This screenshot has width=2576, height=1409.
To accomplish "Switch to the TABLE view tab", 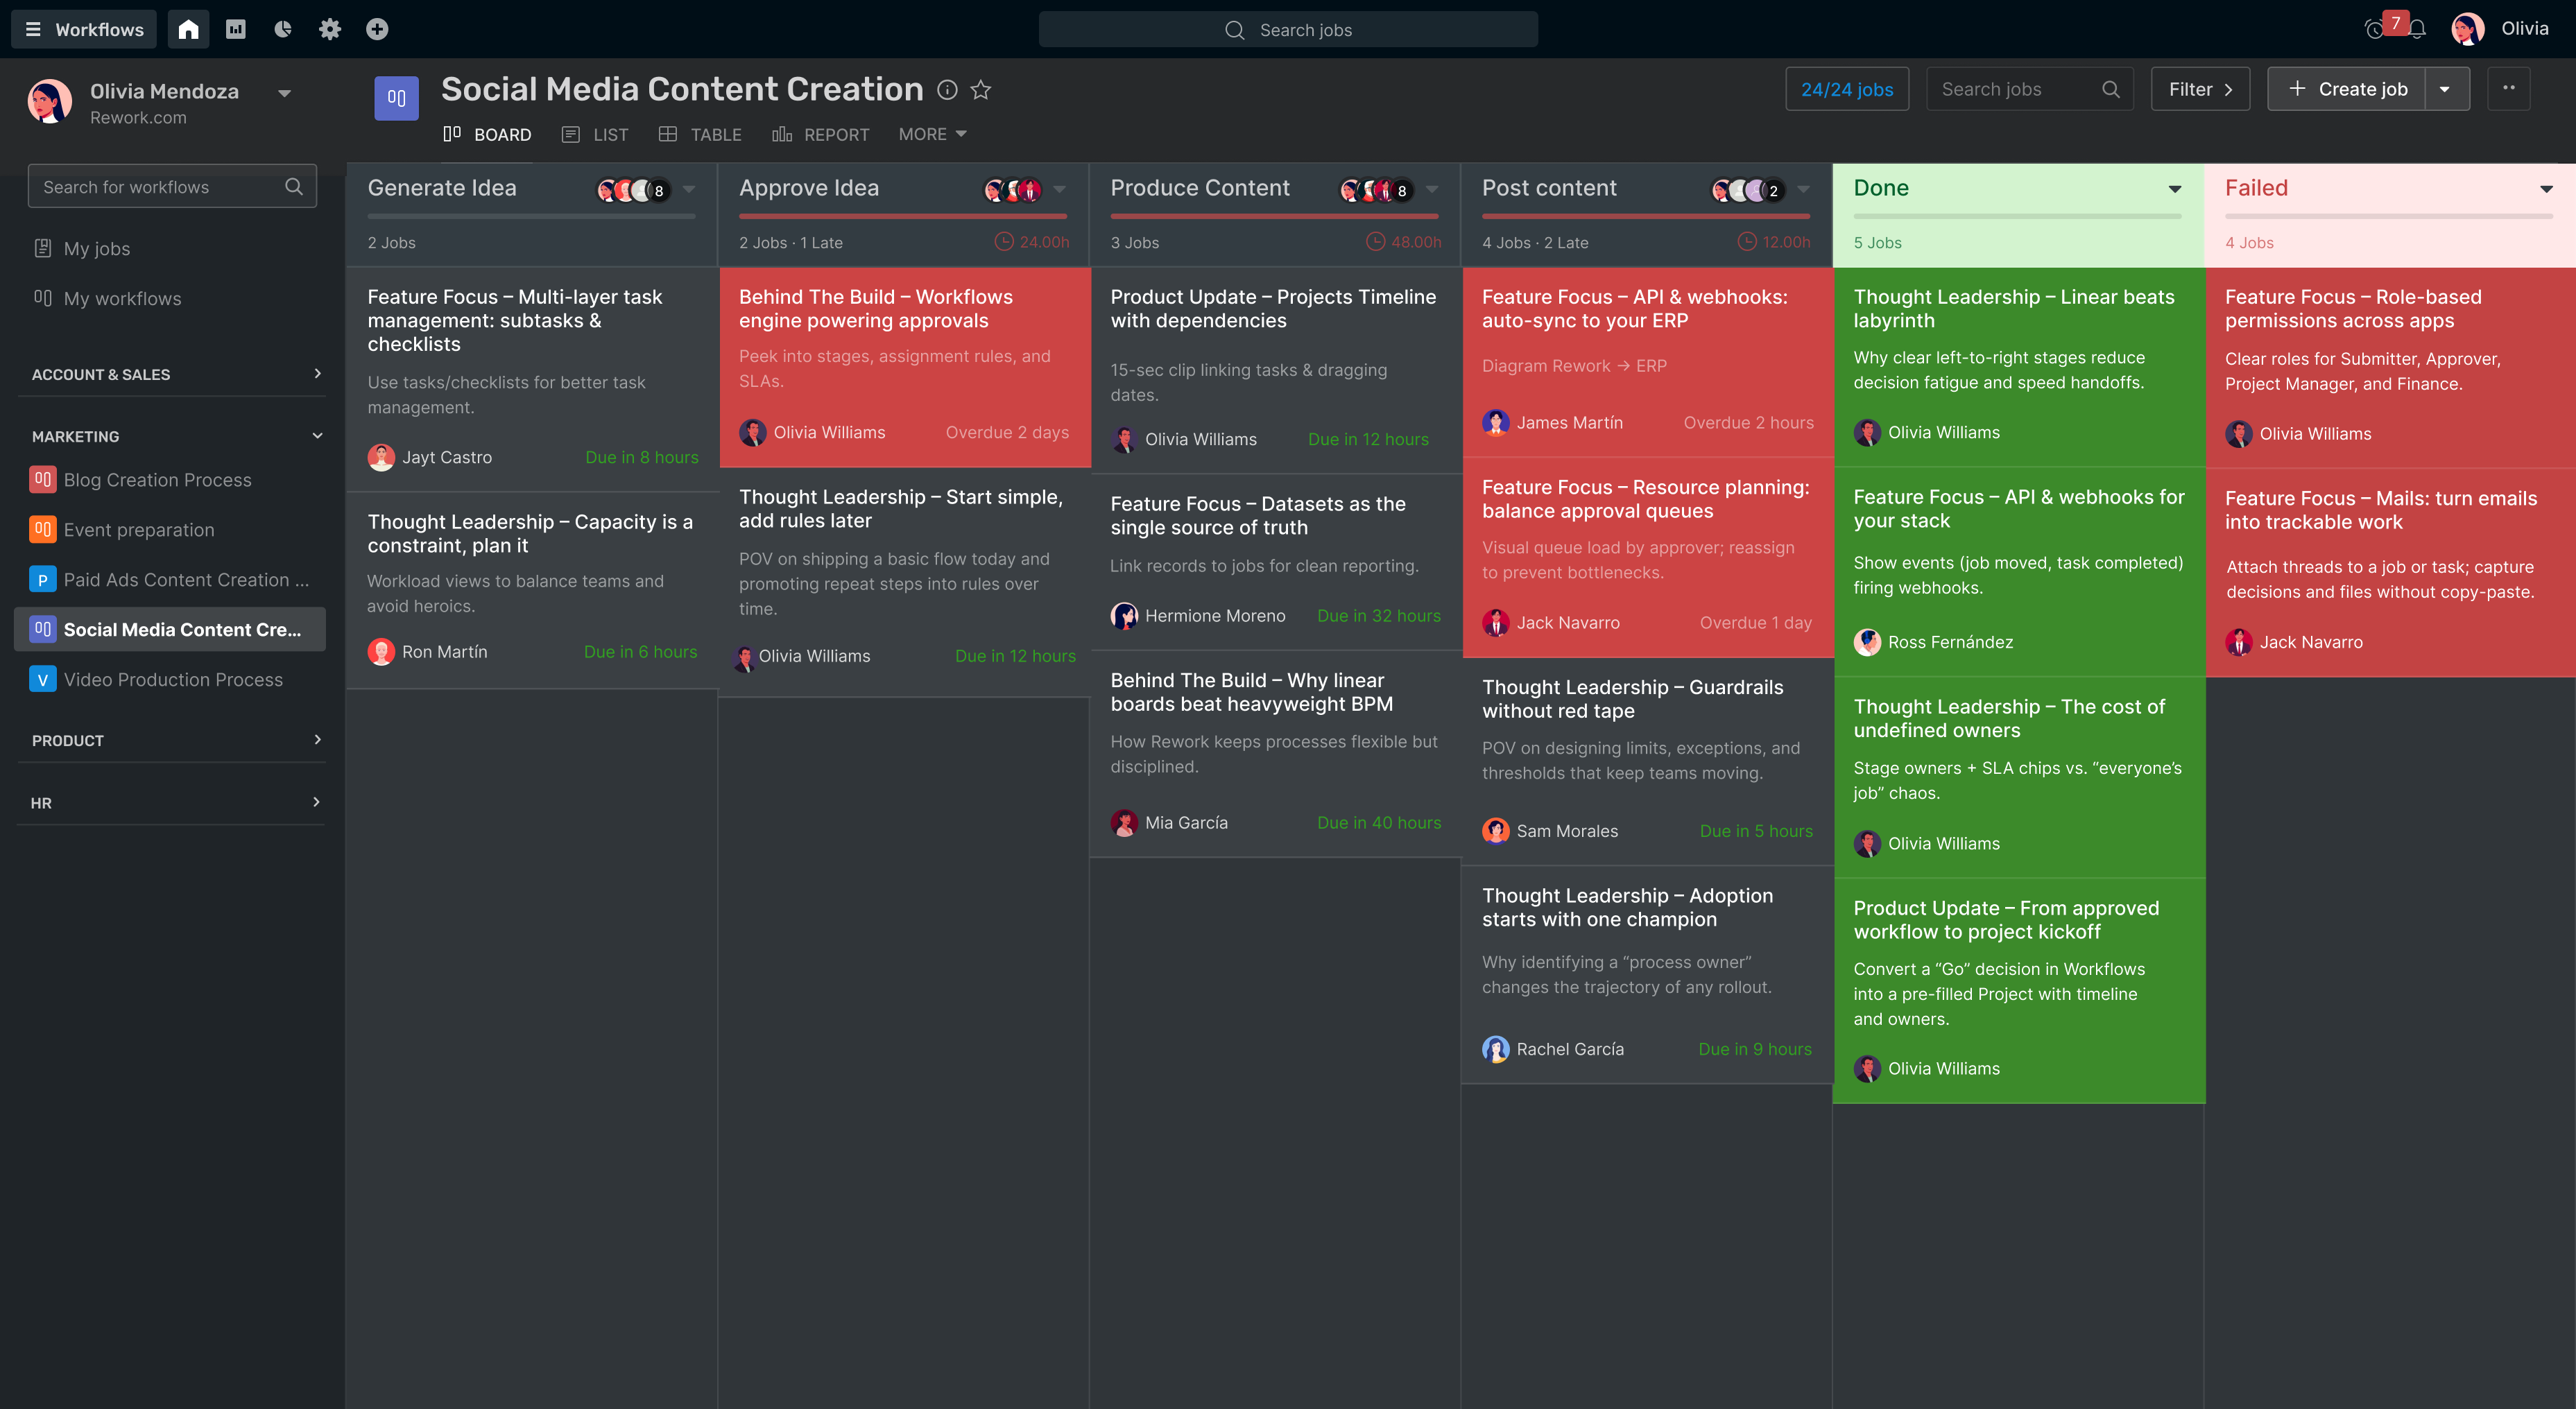I will click(x=714, y=134).
